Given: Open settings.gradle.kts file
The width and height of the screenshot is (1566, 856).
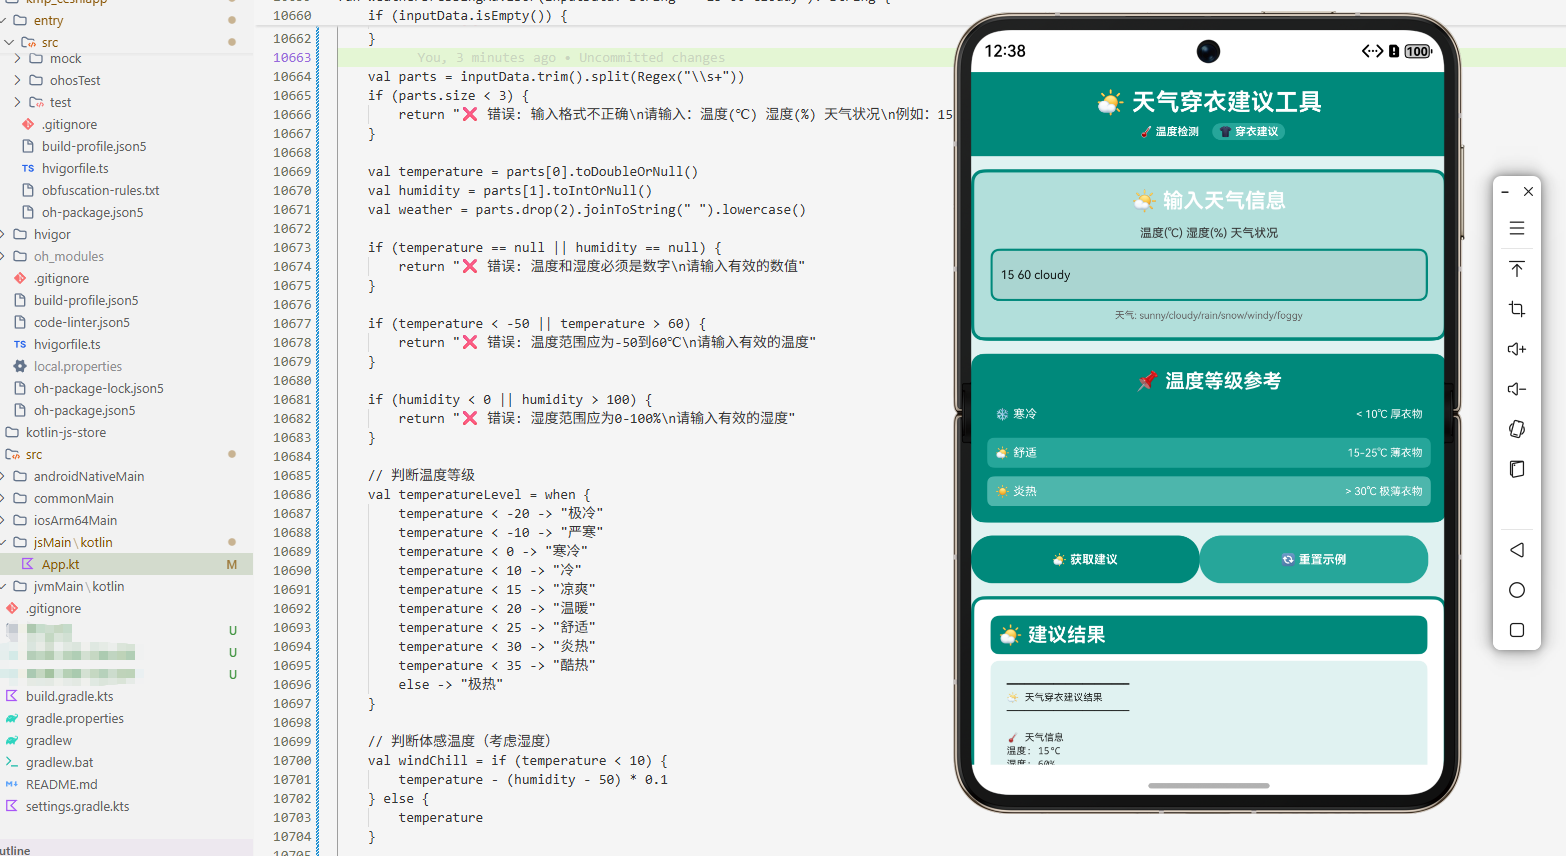Looking at the screenshot, I should click(78, 806).
